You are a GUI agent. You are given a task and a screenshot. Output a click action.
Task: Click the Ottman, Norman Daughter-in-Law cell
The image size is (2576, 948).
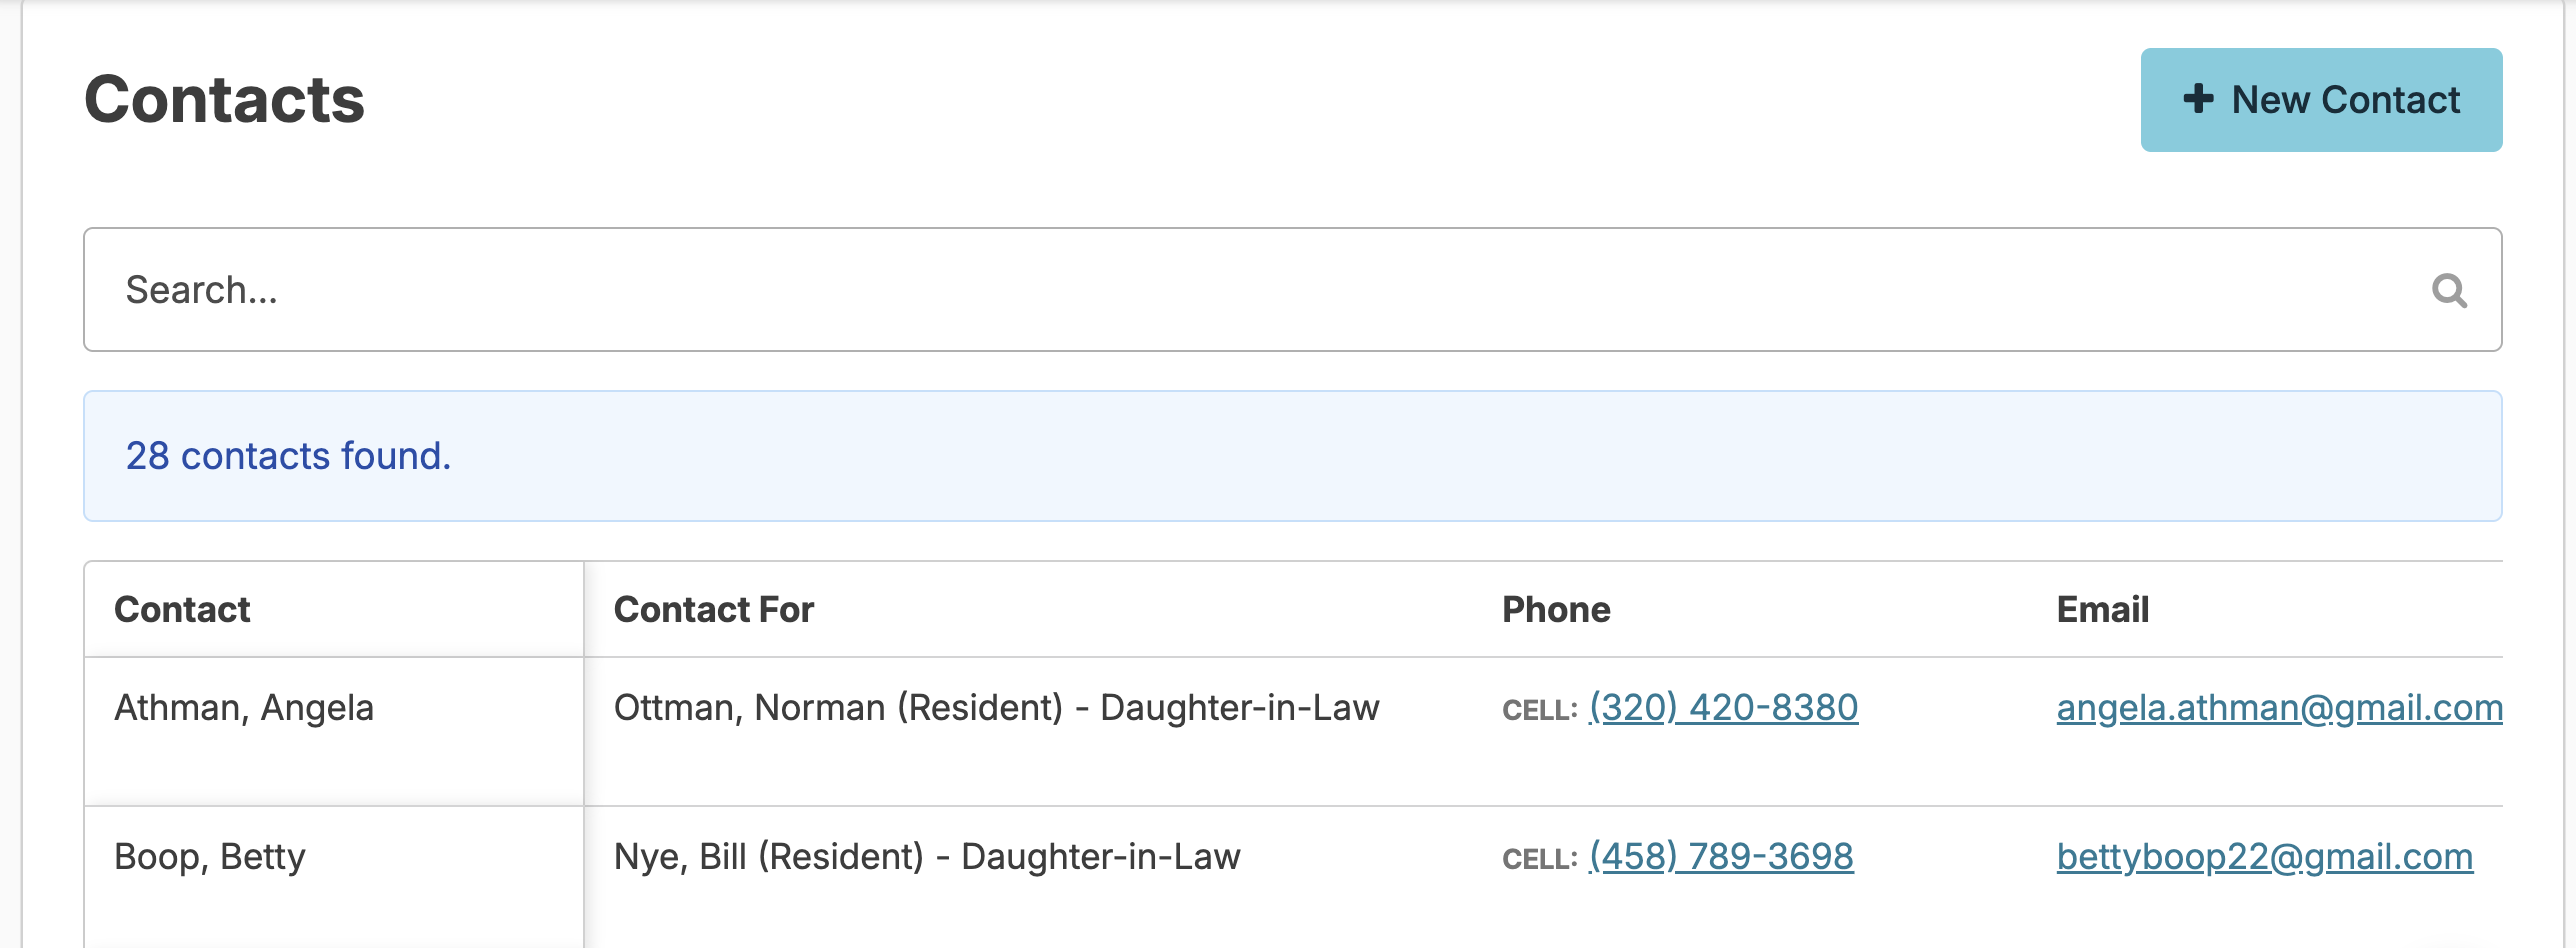(996, 708)
